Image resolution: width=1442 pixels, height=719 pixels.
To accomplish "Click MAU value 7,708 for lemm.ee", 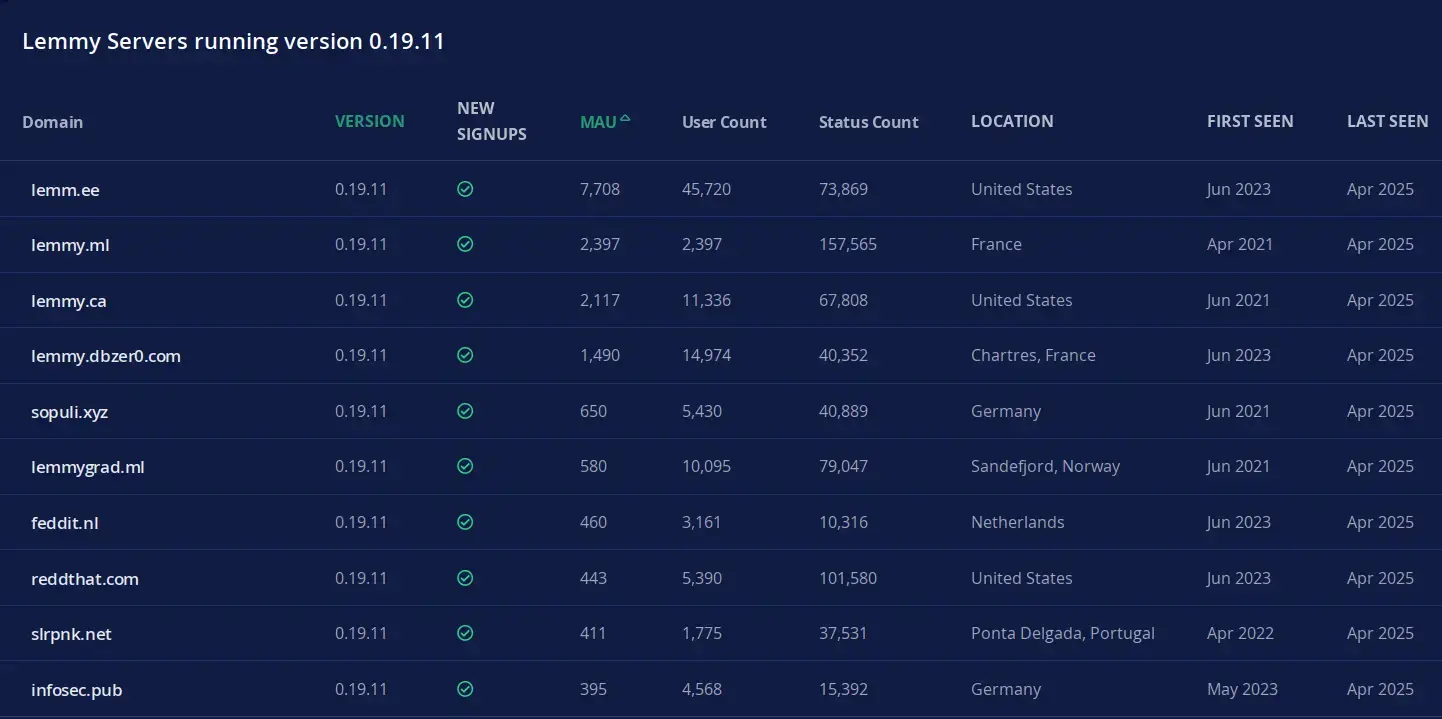I will (600, 189).
